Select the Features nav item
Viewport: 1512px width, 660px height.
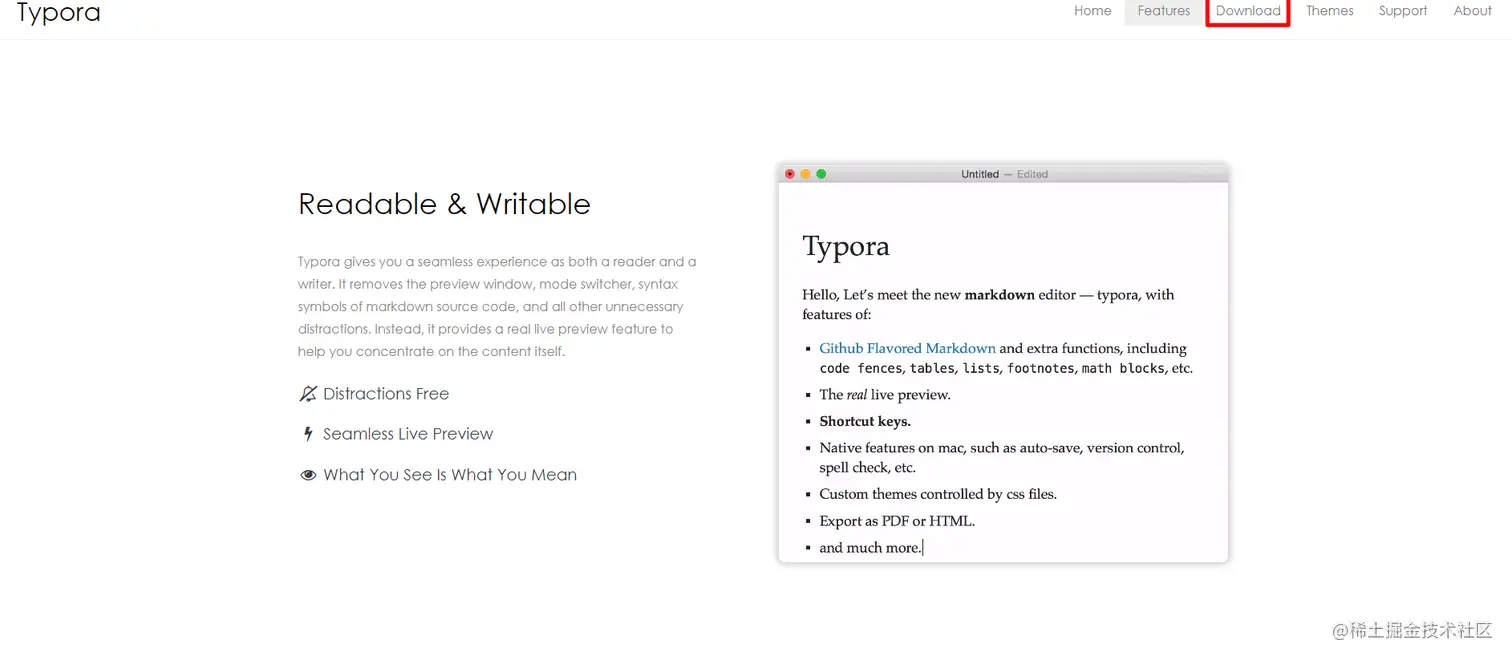1163,11
